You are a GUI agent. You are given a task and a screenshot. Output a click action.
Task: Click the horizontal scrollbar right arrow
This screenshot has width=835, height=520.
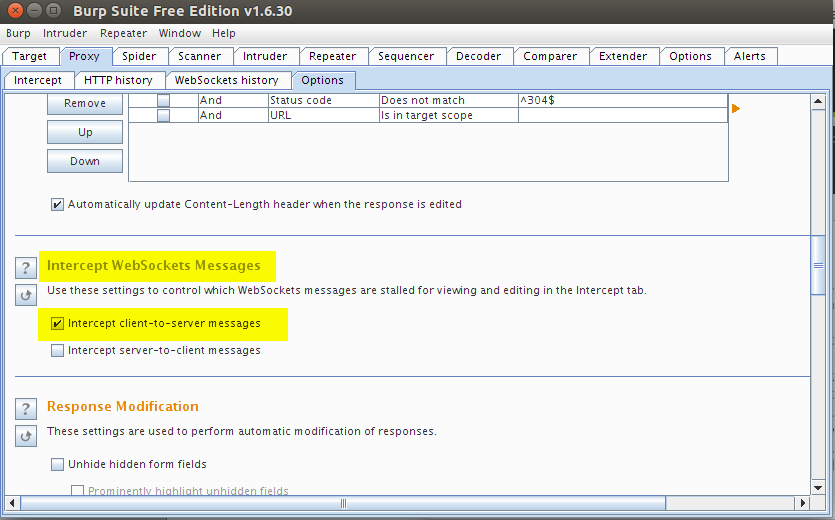(803, 503)
